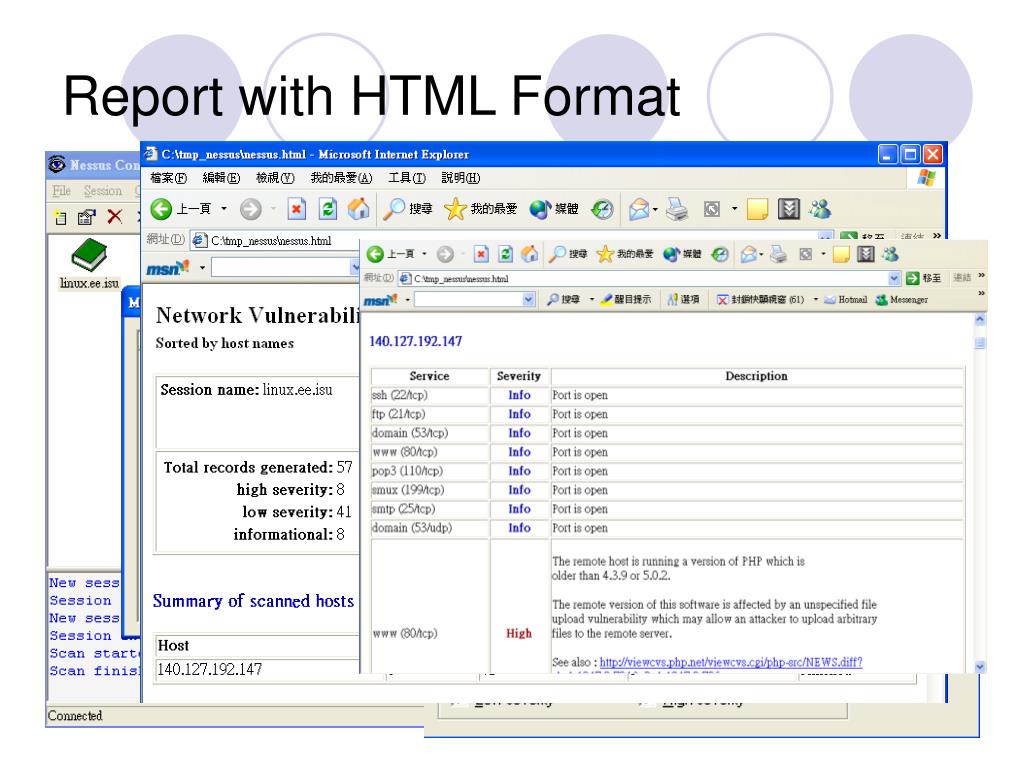This screenshot has width=1024, height=768.
Task: Click red X delete icon in Nessus Console
Action: click(115, 216)
